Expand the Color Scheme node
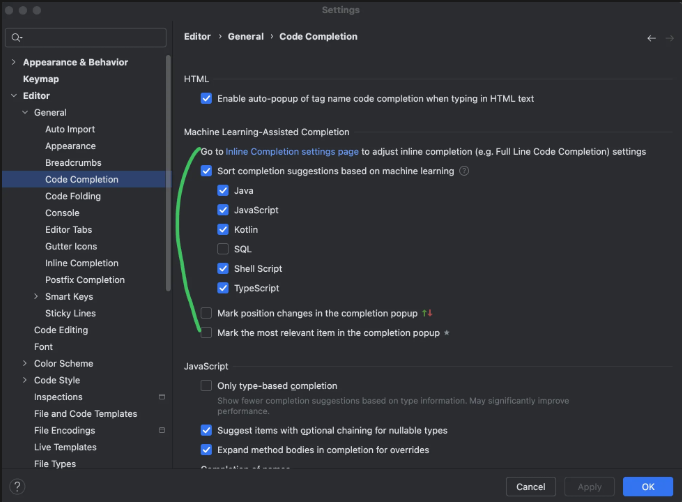Viewport: 682px width, 502px height. [x=24, y=364]
